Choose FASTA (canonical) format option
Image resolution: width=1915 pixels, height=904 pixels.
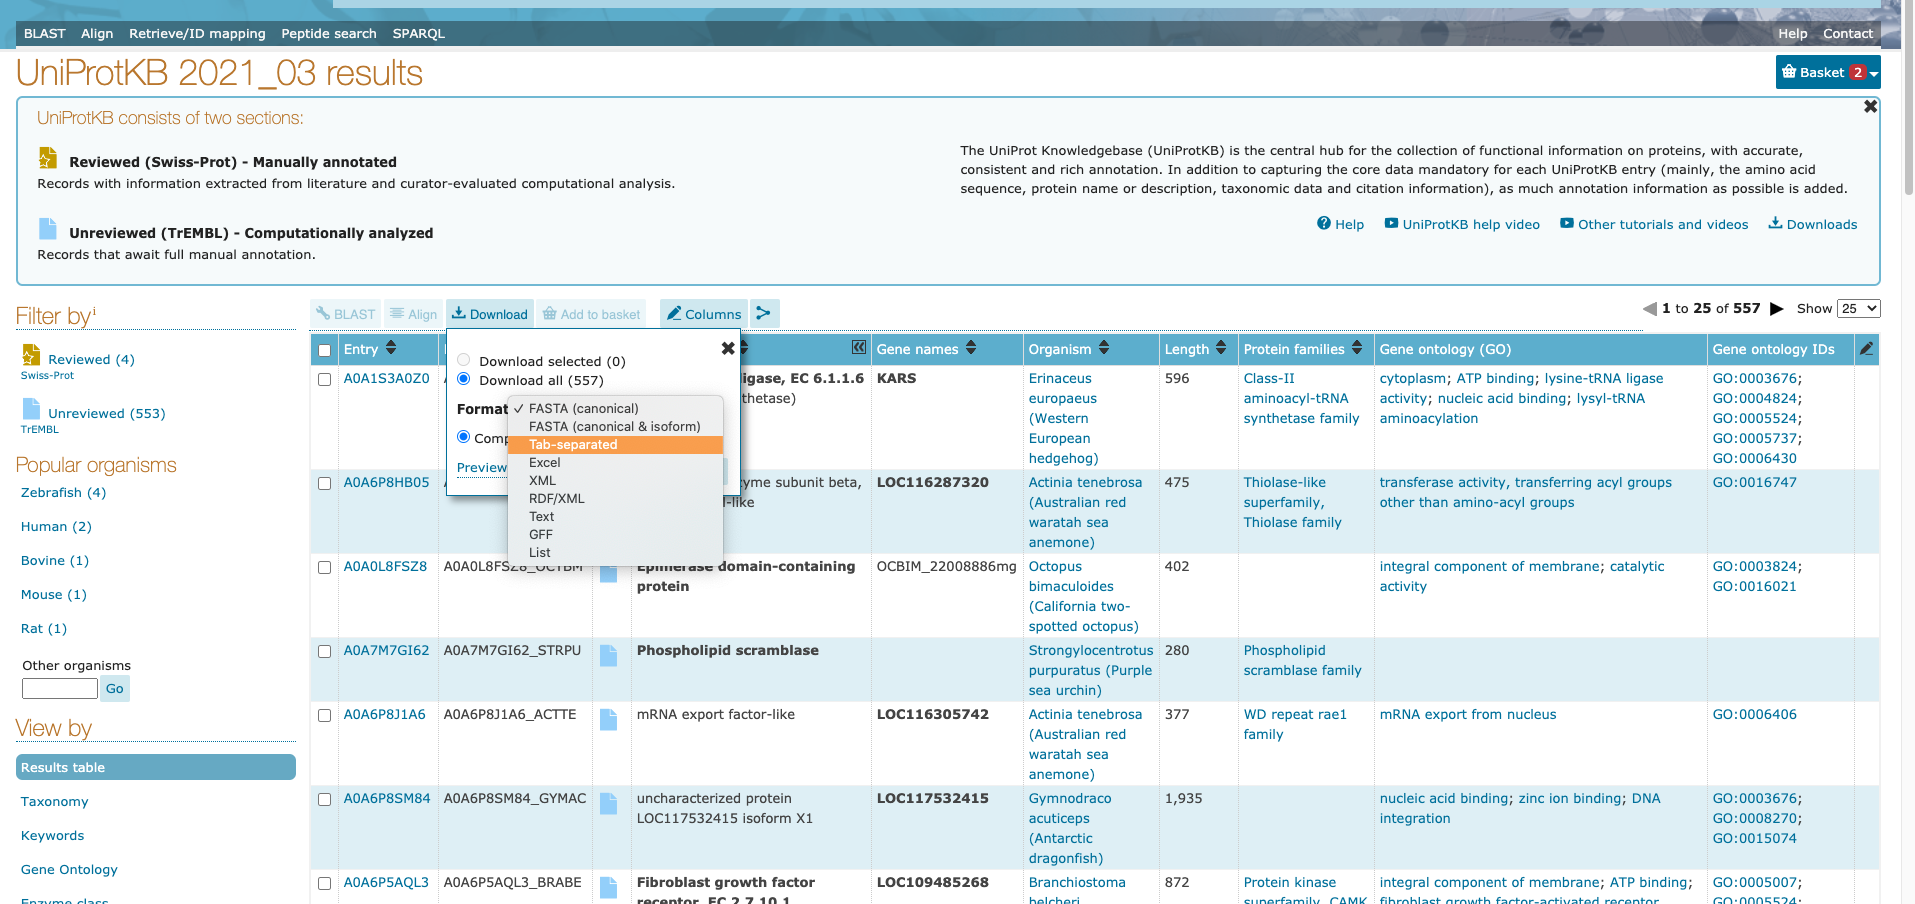615,408
